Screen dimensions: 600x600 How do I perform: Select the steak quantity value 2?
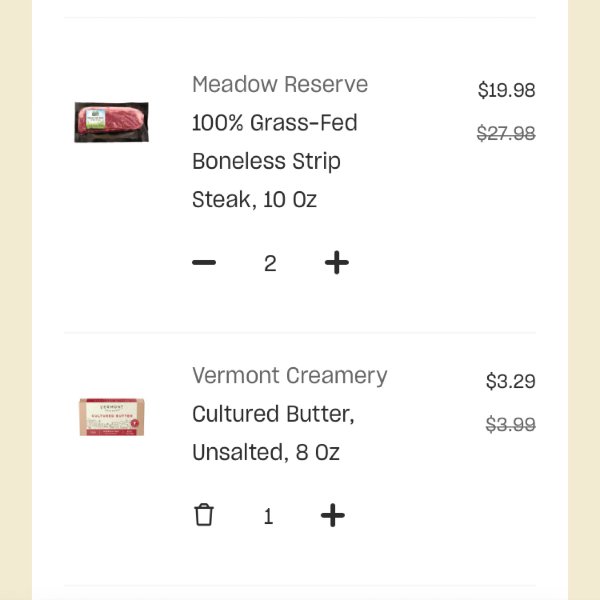tap(270, 263)
